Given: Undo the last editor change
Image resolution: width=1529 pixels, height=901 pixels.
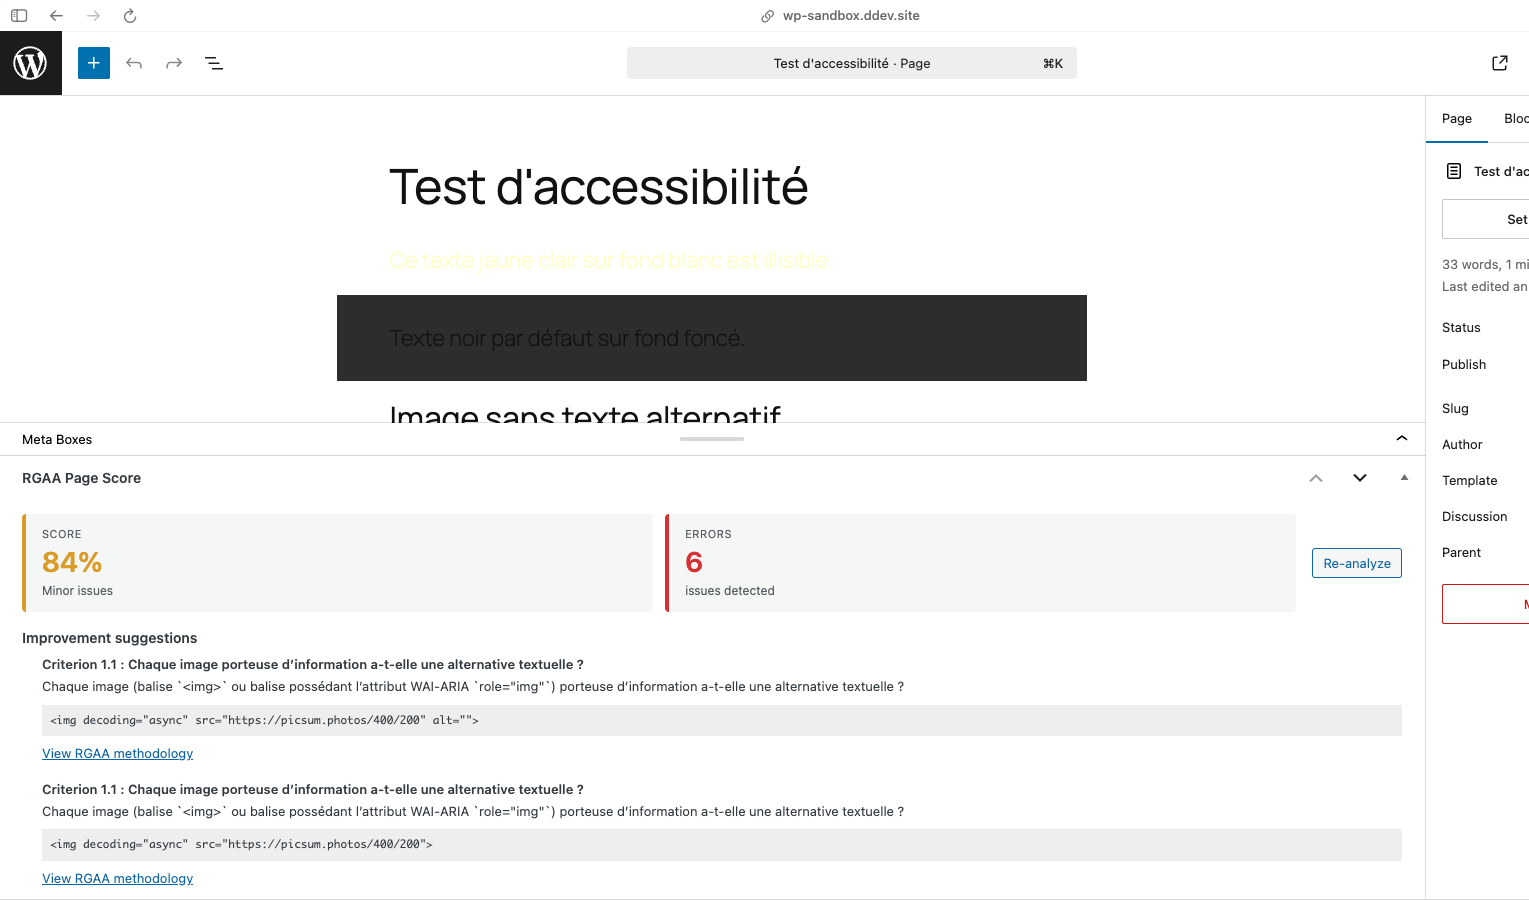Looking at the screenshot, I should [134, 63].
